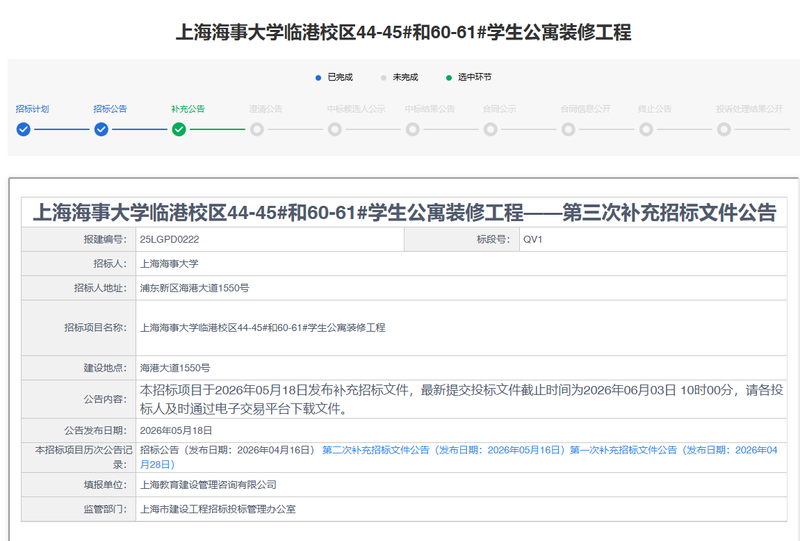
Task: Click the 建设地点: field label
Action: click(x=105, y=367)
